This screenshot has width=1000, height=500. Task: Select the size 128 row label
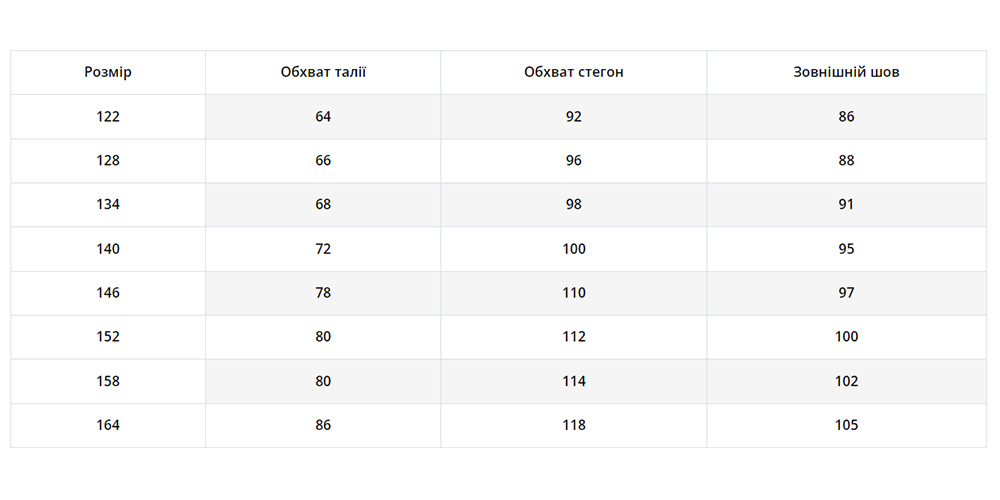108,160
